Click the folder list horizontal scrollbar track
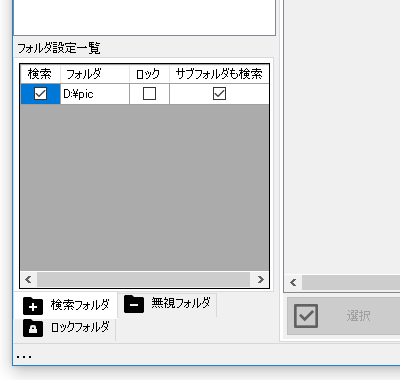This screenshot has width=400, height=380. pos(143,279)
